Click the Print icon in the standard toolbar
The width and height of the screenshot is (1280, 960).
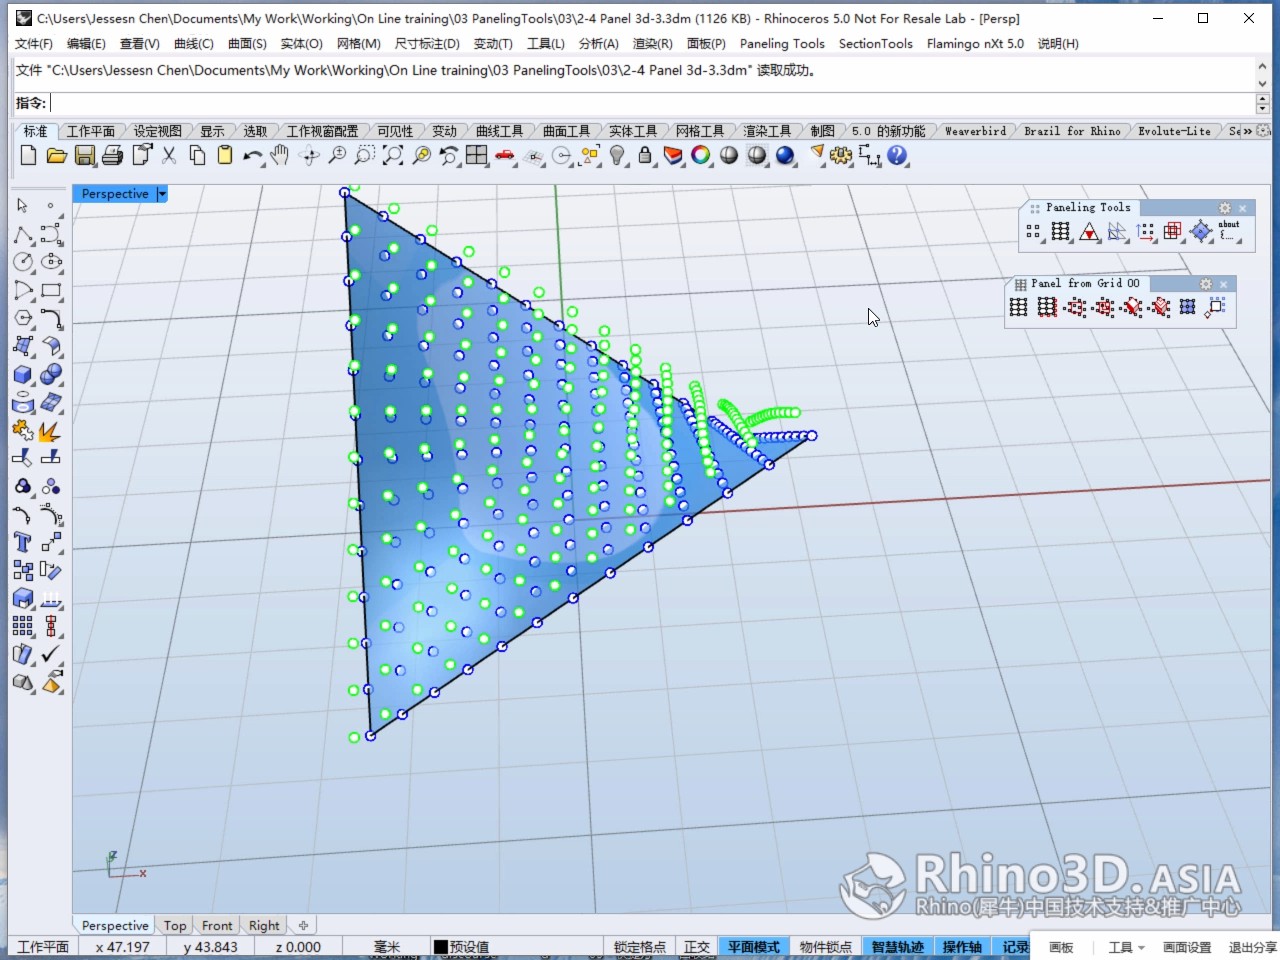pos(112,155)
